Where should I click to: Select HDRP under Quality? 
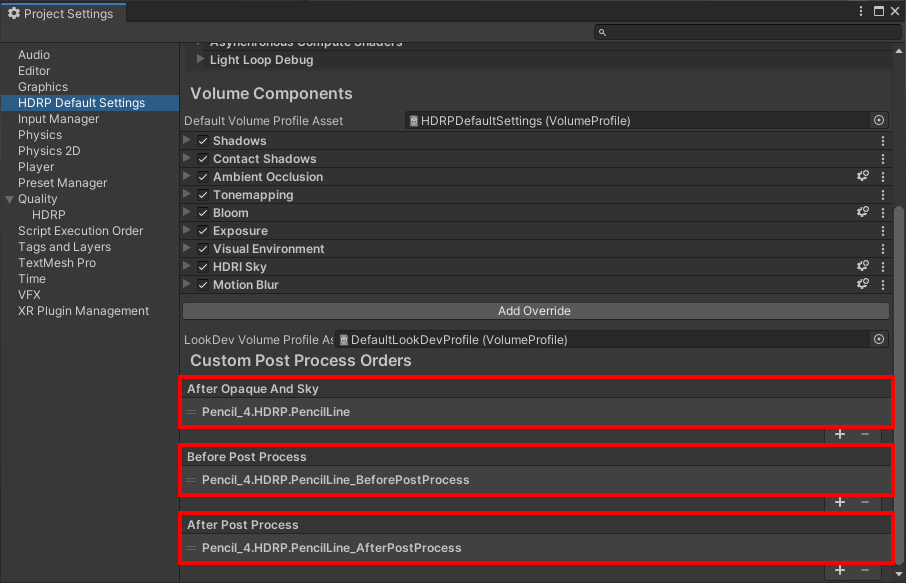click(x=49, y=215)
